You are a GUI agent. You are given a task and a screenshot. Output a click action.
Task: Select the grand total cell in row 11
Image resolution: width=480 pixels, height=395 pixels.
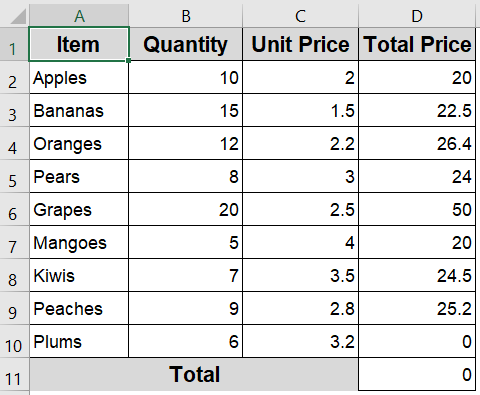[x=417, y=374]
